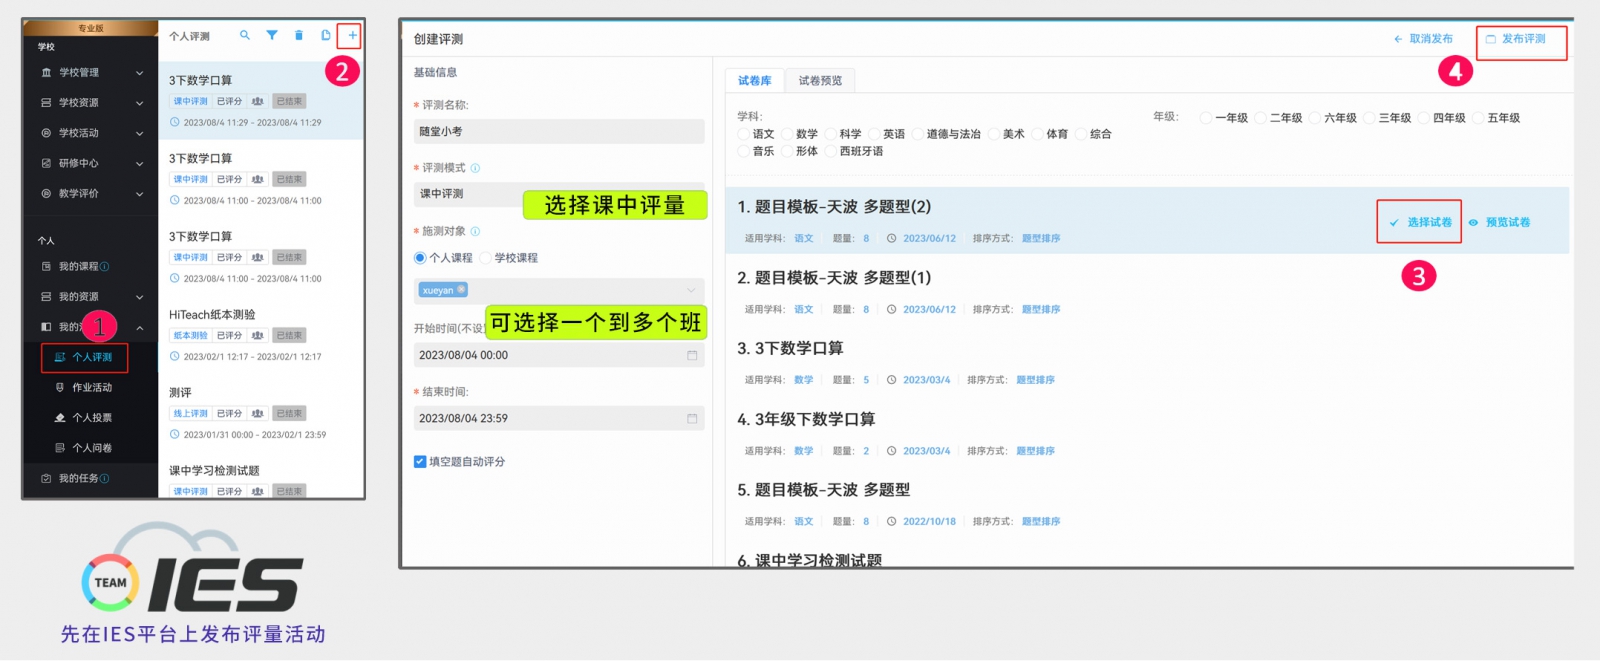Screen dimensions: 1600x661
Task: Click the info icon beside 评测模式
Action: click(x=475, y=168)
